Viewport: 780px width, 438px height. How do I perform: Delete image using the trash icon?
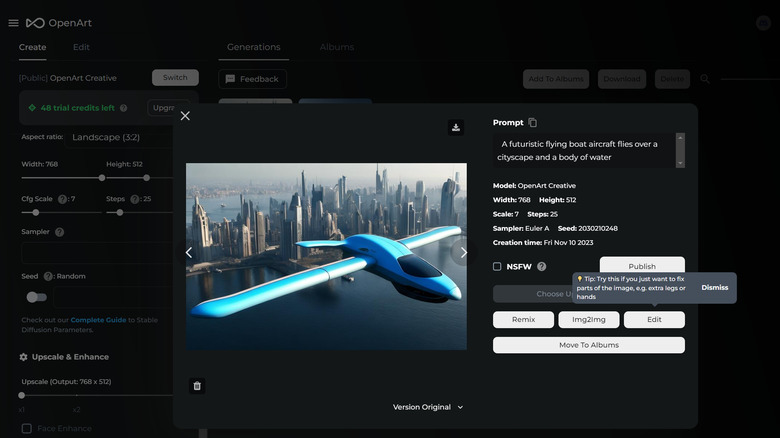pos(197,385)
